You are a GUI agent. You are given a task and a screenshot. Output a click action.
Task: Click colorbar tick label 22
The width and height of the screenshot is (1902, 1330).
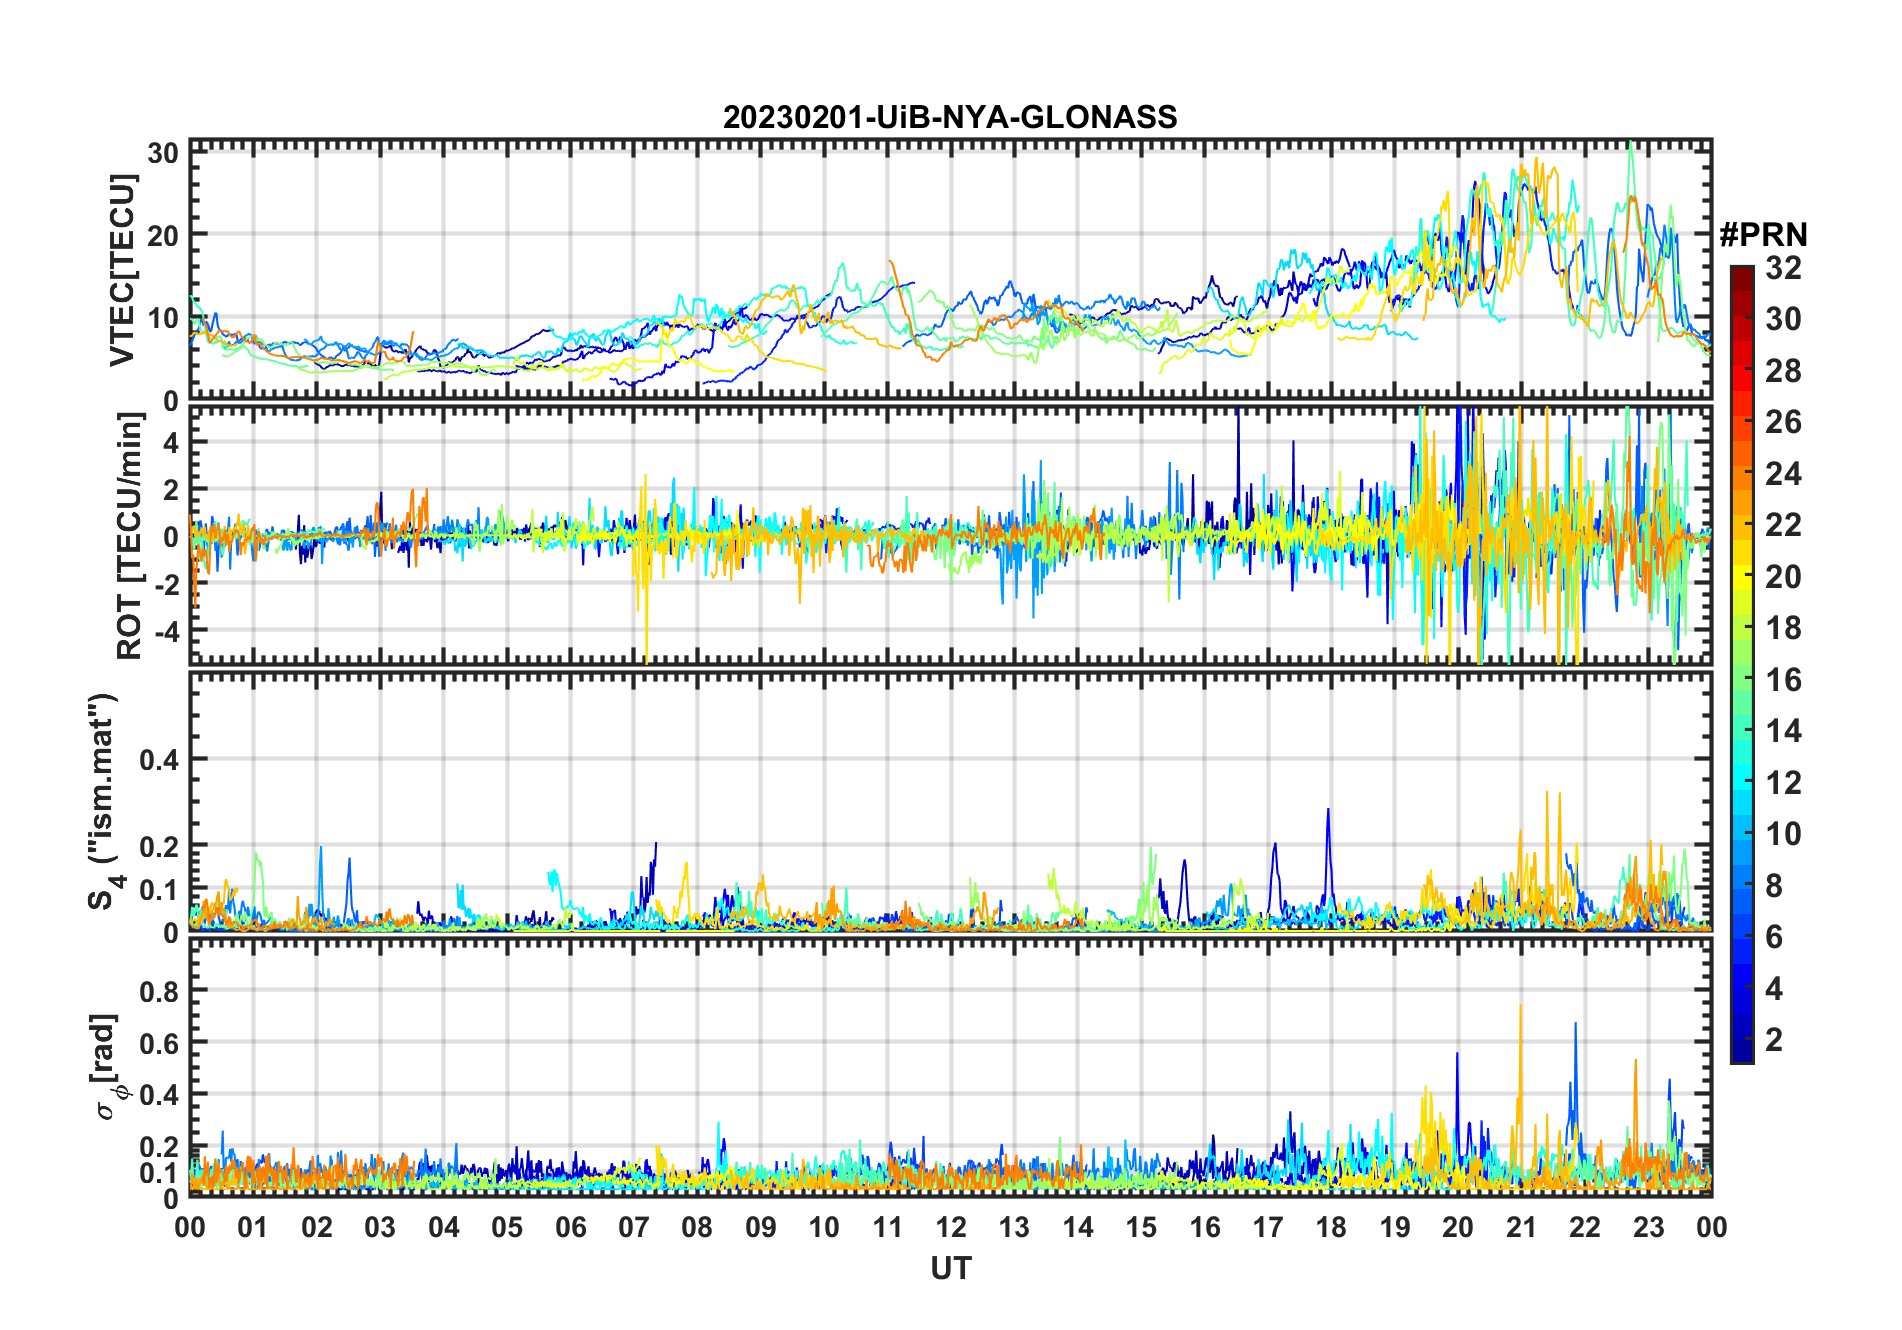[x=1783, y=525]
